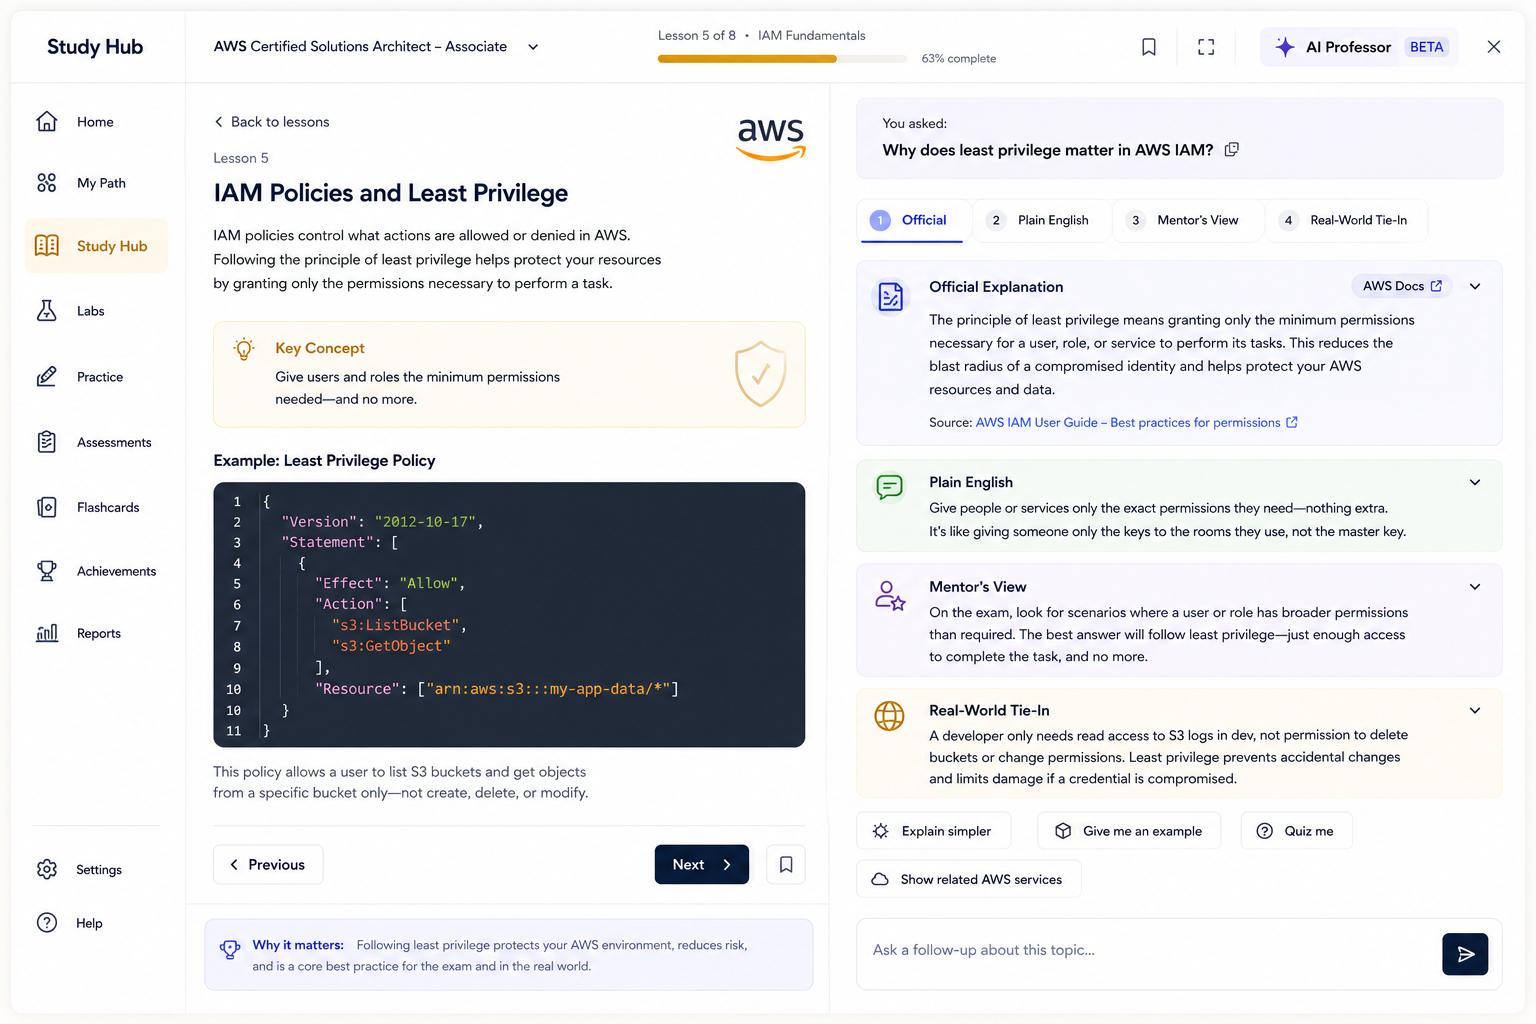Collapse the Real-World Tie-In card

(x=1475, y=711)
